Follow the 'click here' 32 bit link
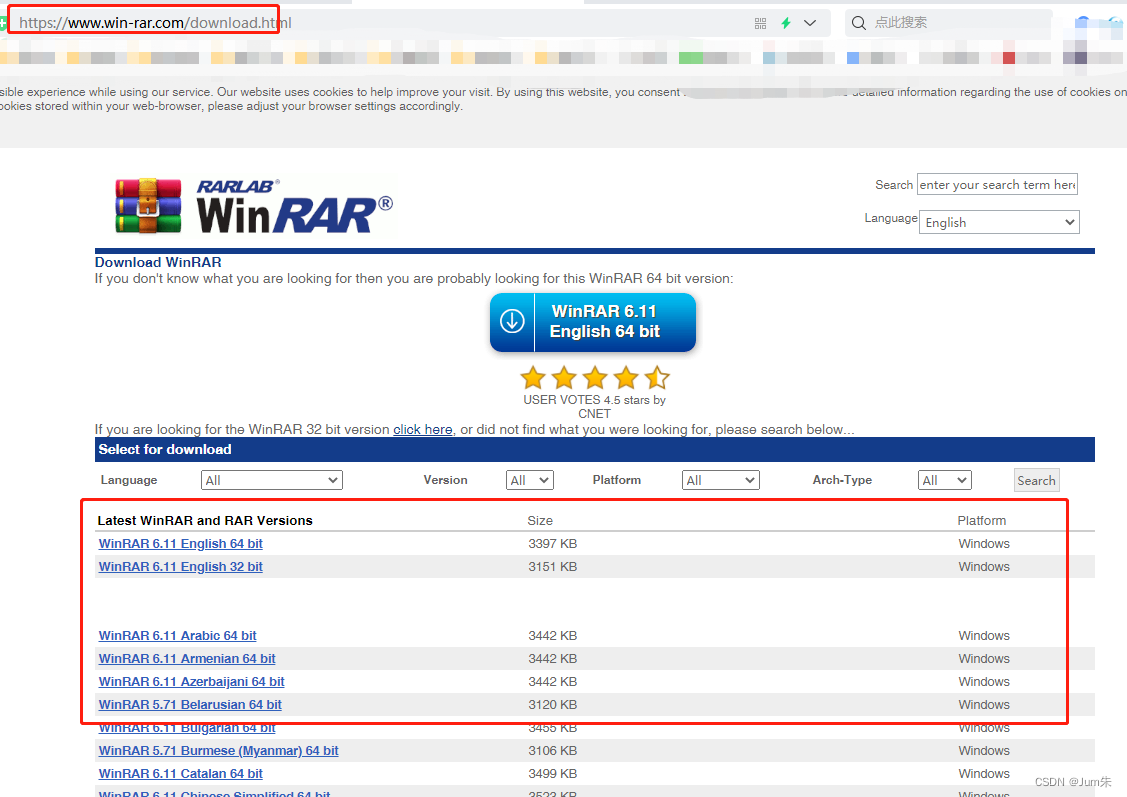1127x797 pixels. coord(423,430)
